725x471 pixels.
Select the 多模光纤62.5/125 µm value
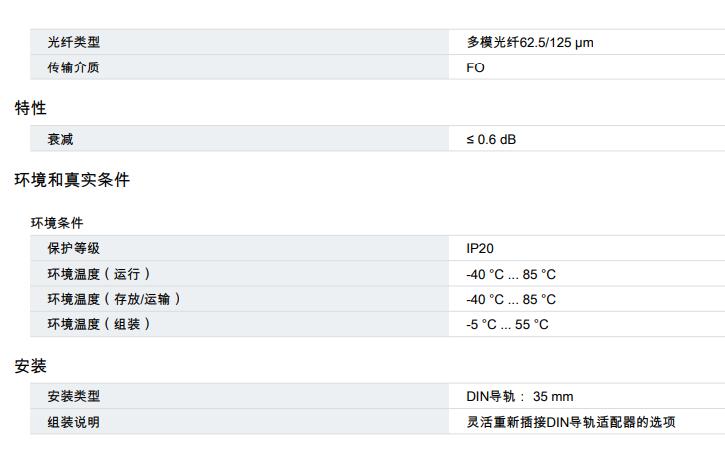pos(530,42)
